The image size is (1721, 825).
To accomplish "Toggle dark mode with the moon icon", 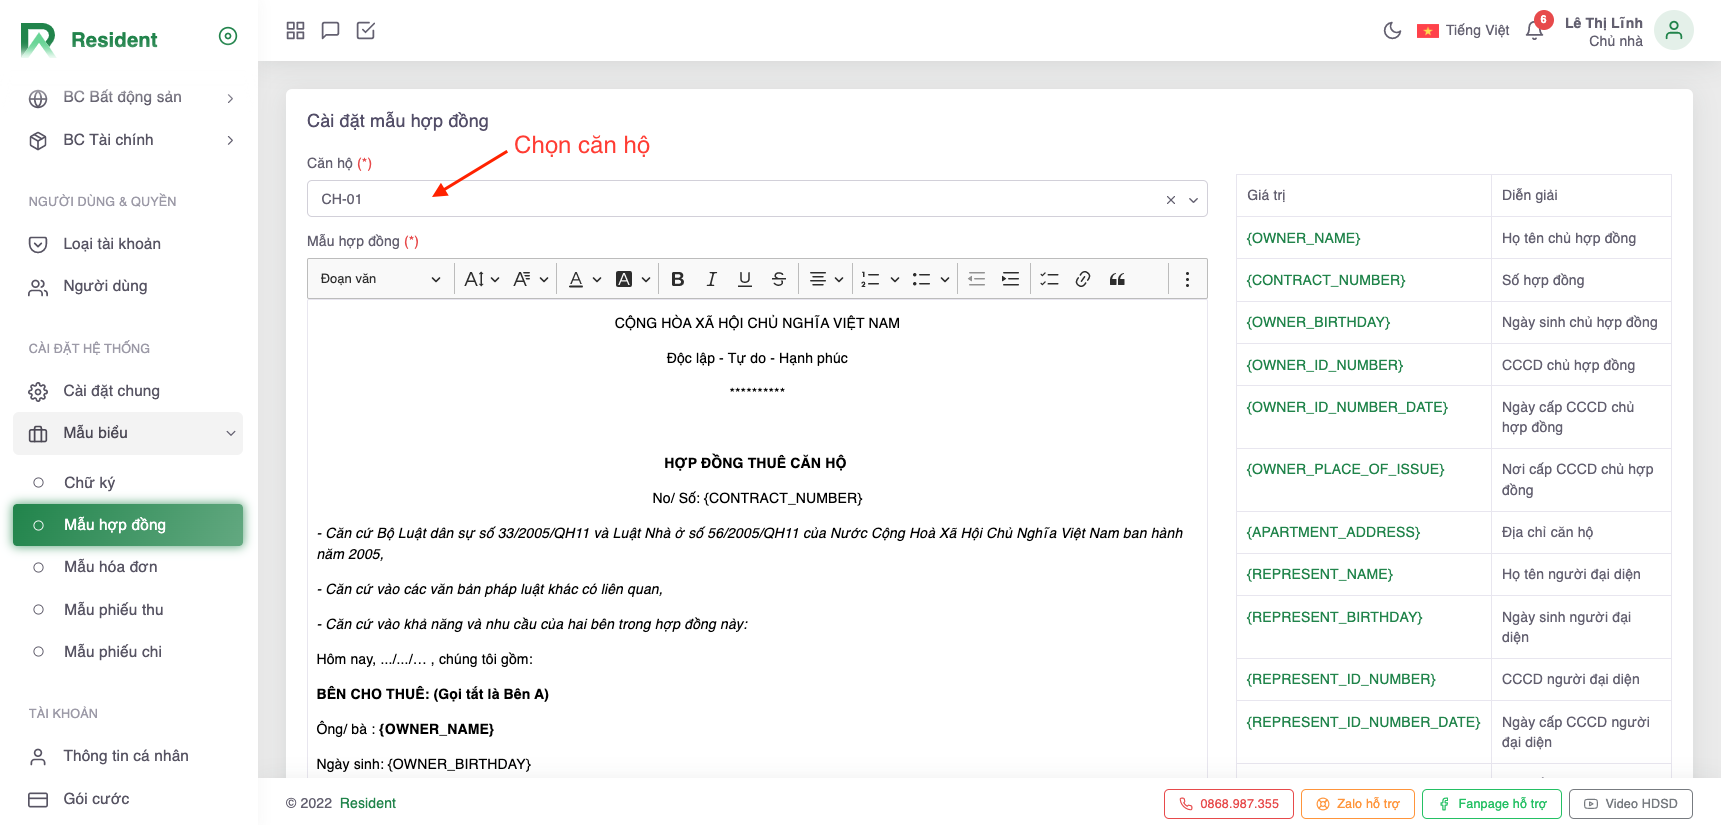I will point(1391,31).
